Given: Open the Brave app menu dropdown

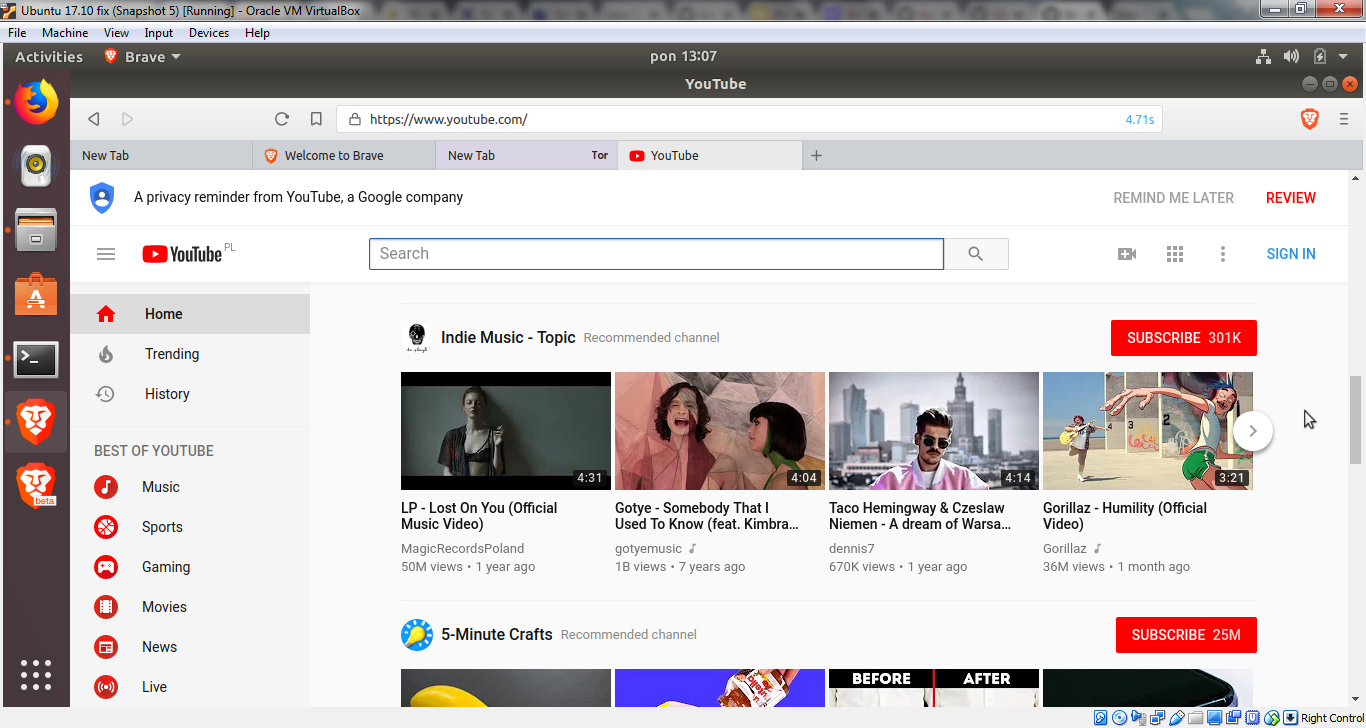Looking at the screenshot, I should [x=143, y=57].
